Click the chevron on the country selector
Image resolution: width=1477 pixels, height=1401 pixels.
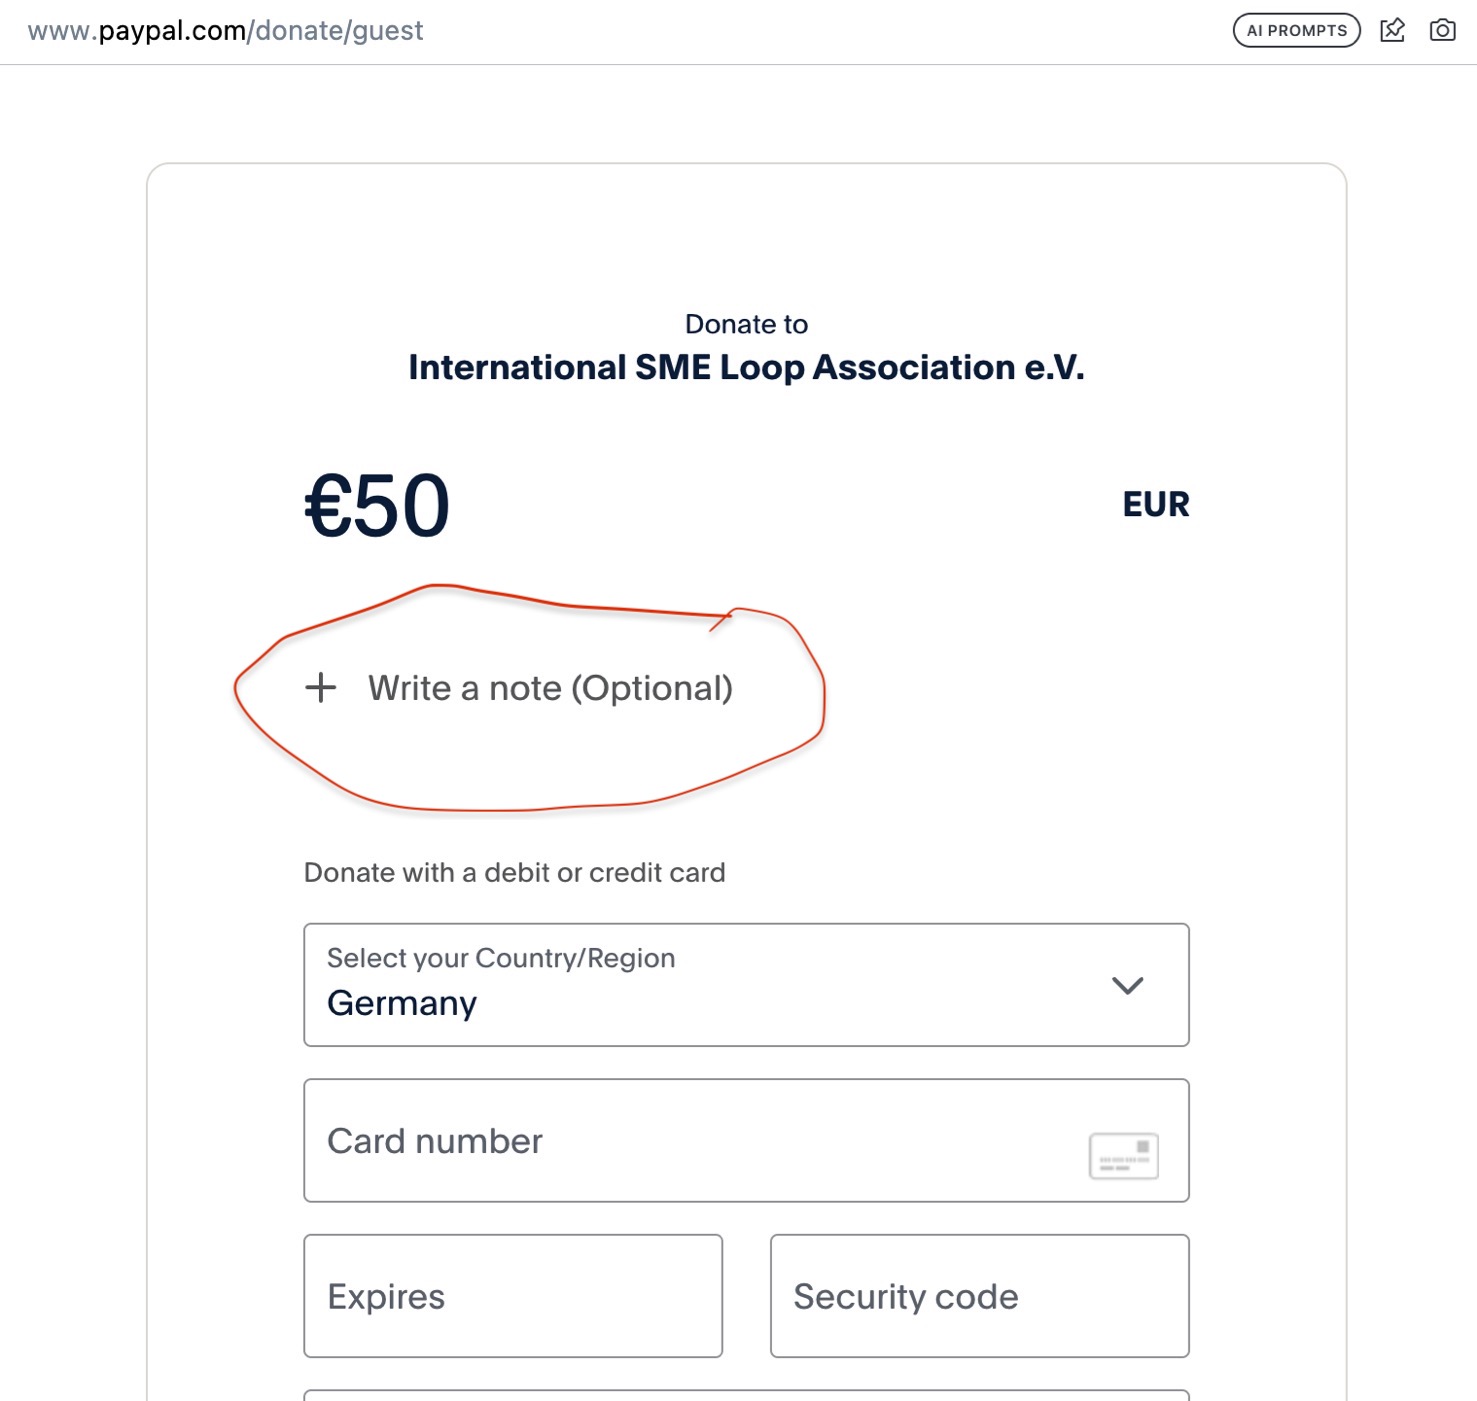tap(1129, 985)
